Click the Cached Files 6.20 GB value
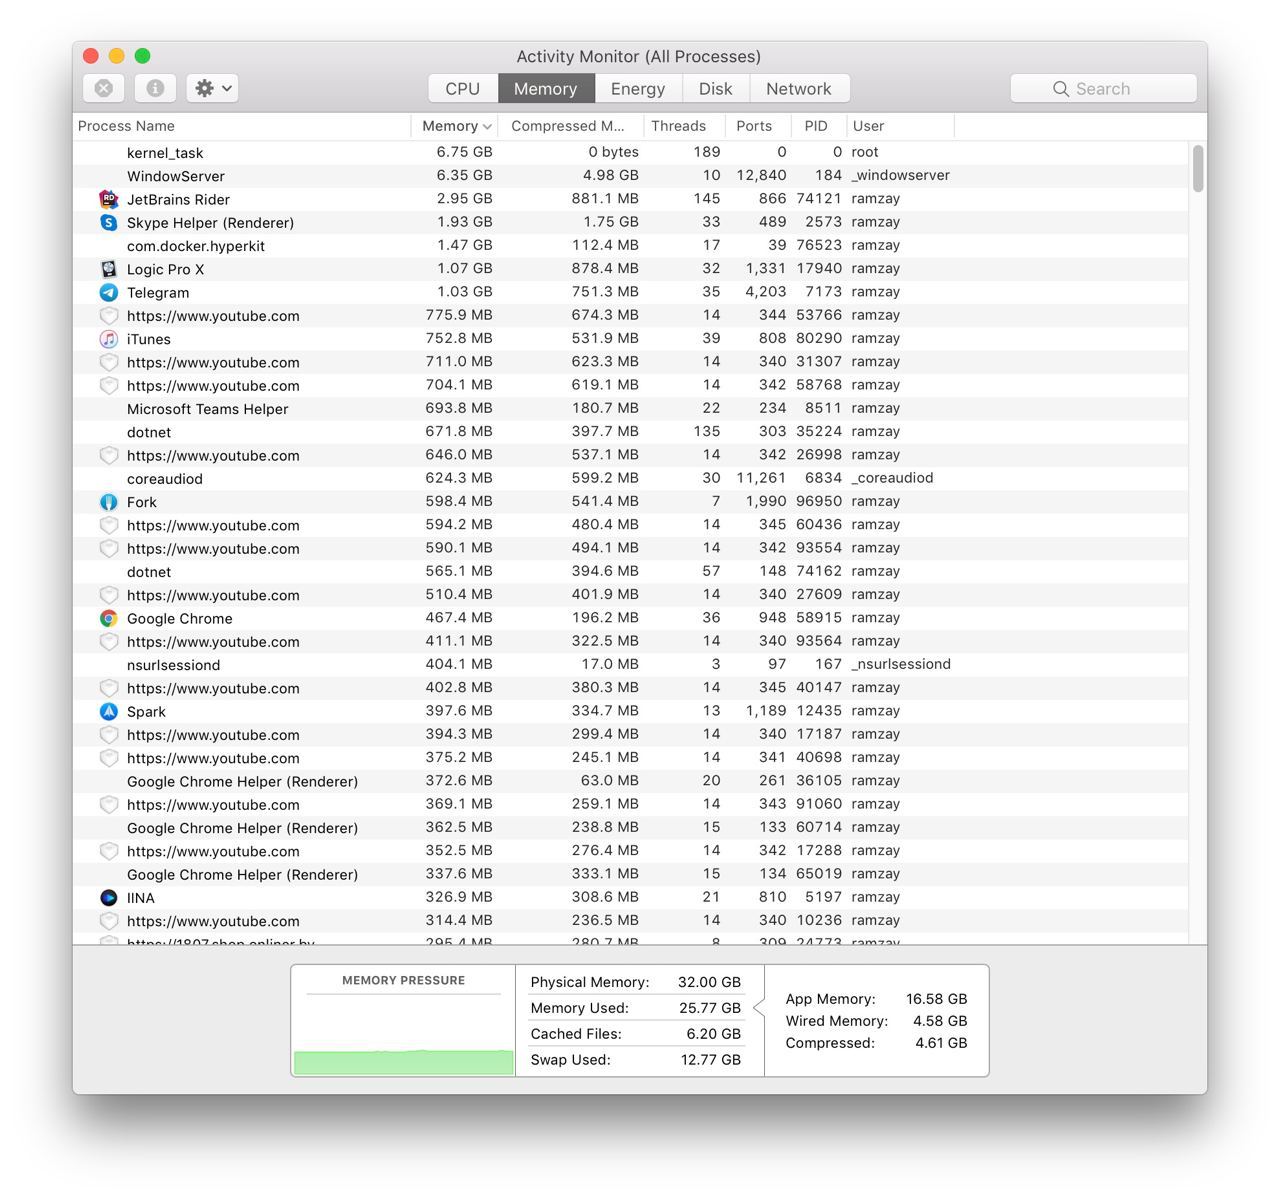This screenshot has height=1198, width=1280. click(x=713, y=1034)
